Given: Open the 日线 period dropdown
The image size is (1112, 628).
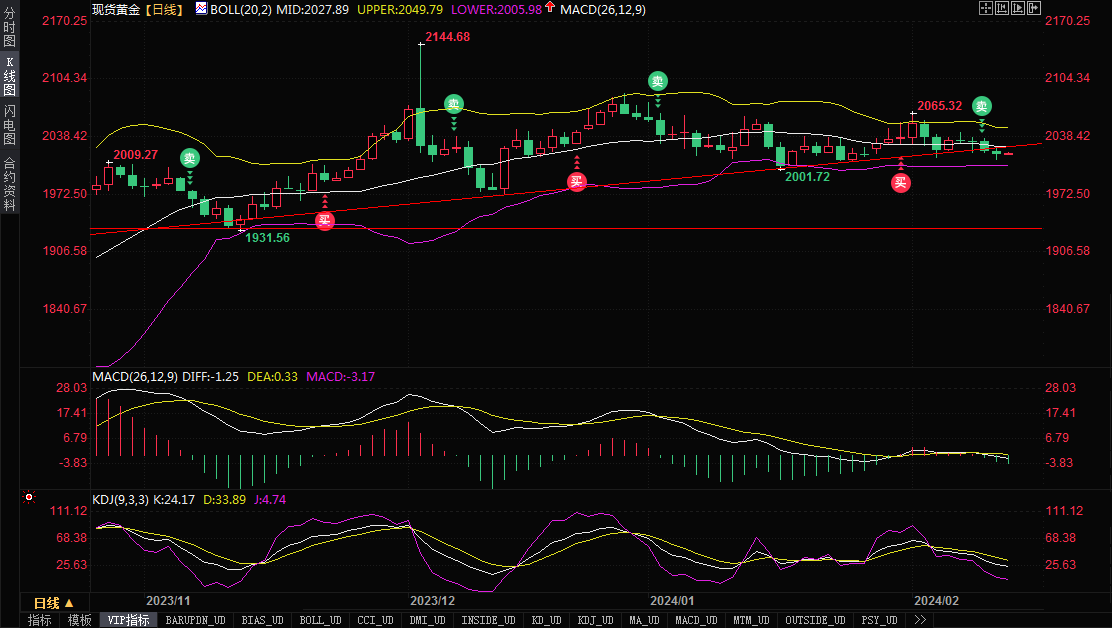Looking at the screenshot, I should [54, 603].
